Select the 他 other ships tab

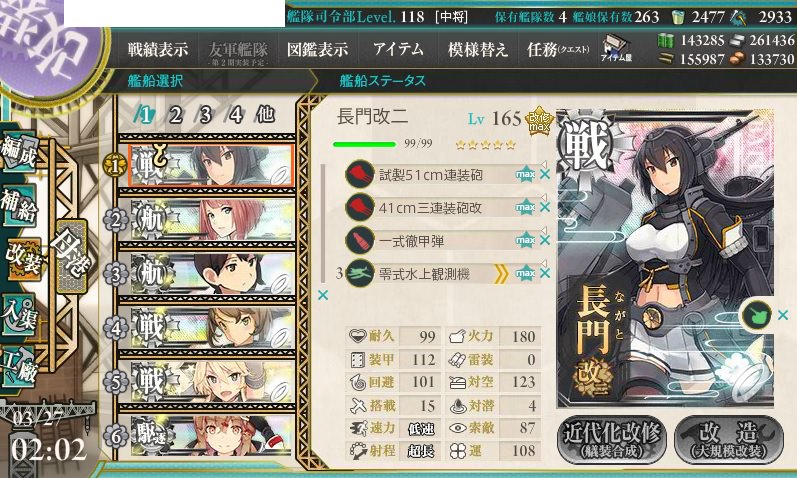(265, 115)
